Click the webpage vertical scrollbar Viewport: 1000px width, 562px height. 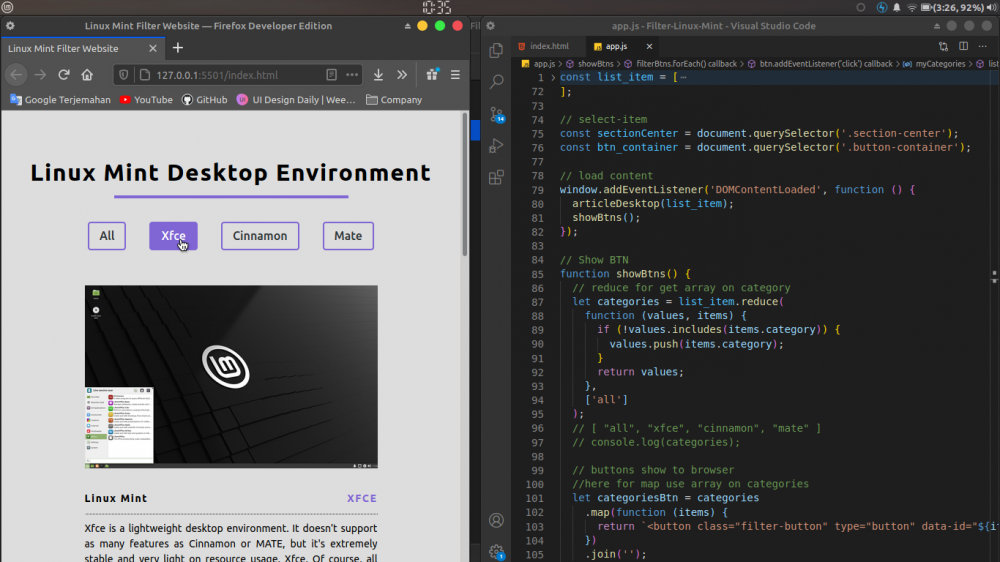[x=465, y=185]
